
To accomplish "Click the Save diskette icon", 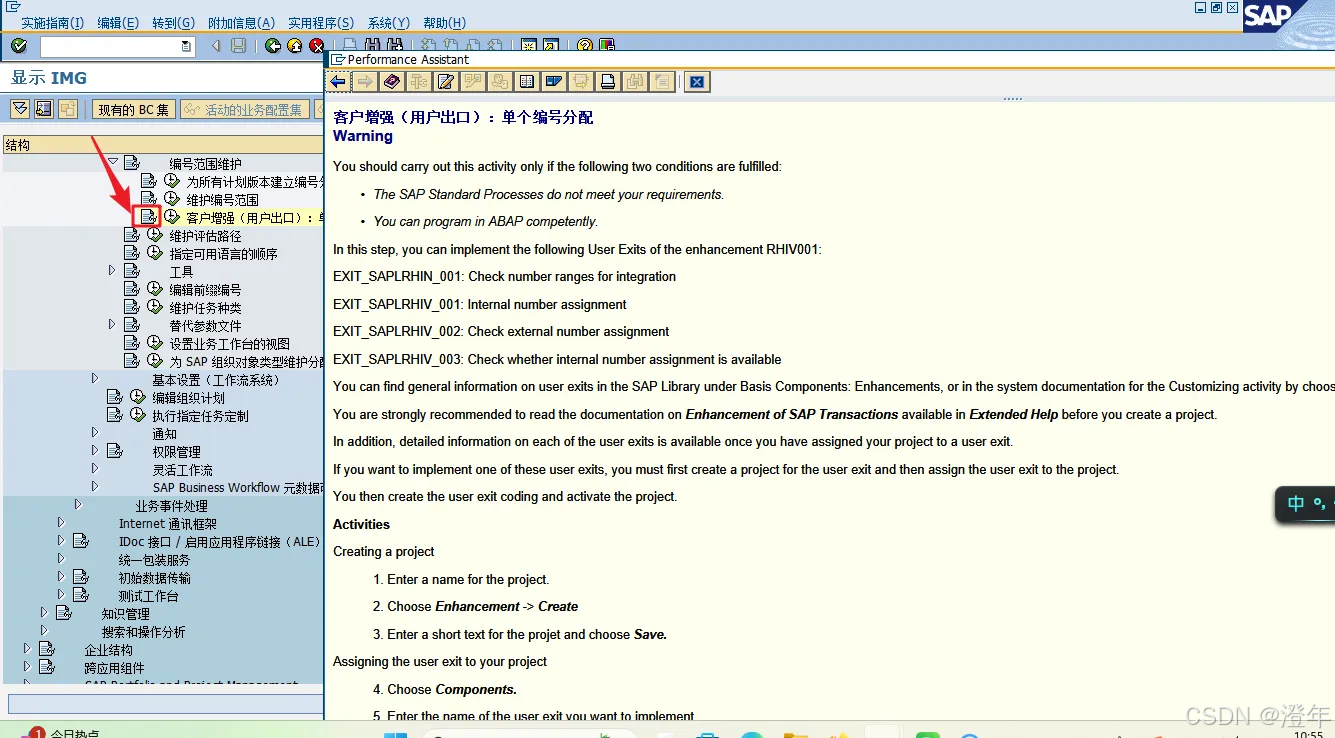I will [x=238, y=46].
